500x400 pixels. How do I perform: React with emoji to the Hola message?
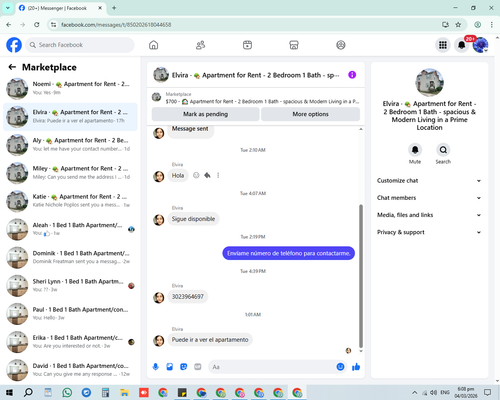point(196,175)
